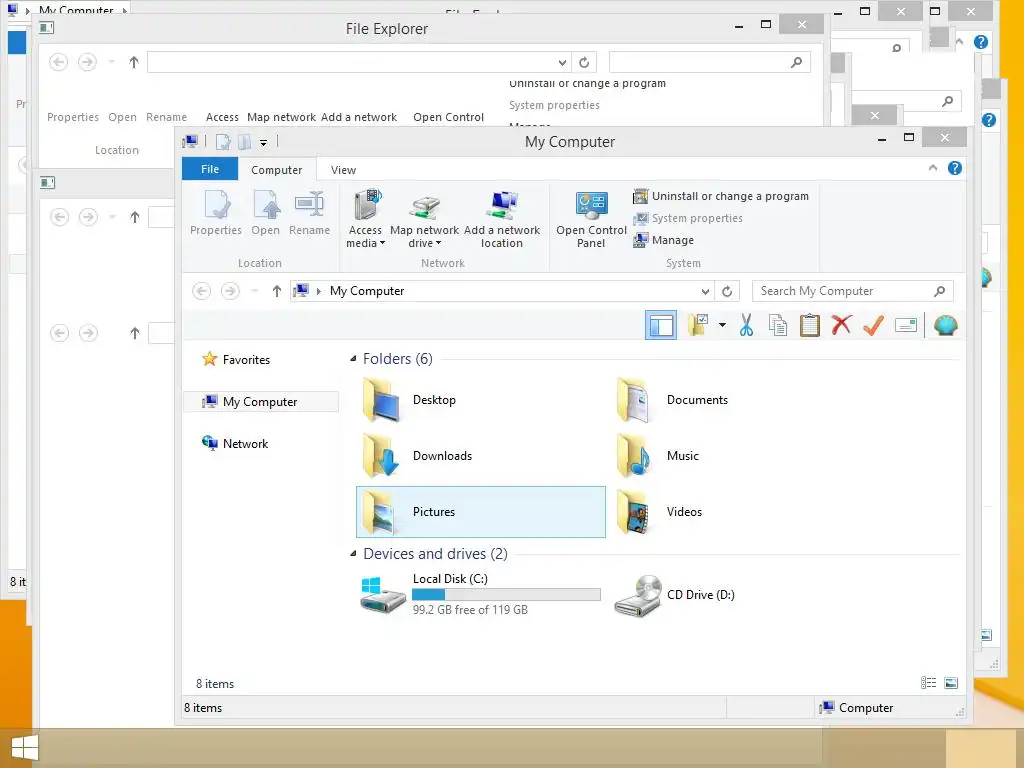Click the search magnifier icon
1024x768 pixels.
940,291
